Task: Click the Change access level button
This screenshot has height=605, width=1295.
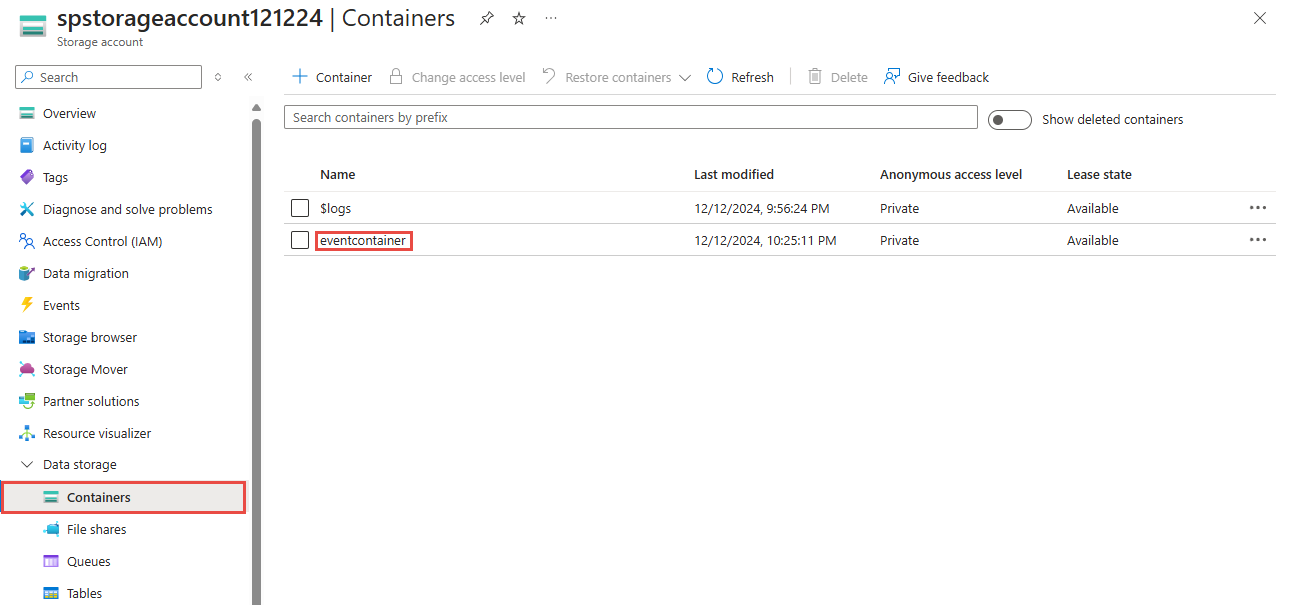Action: [457, 77]
